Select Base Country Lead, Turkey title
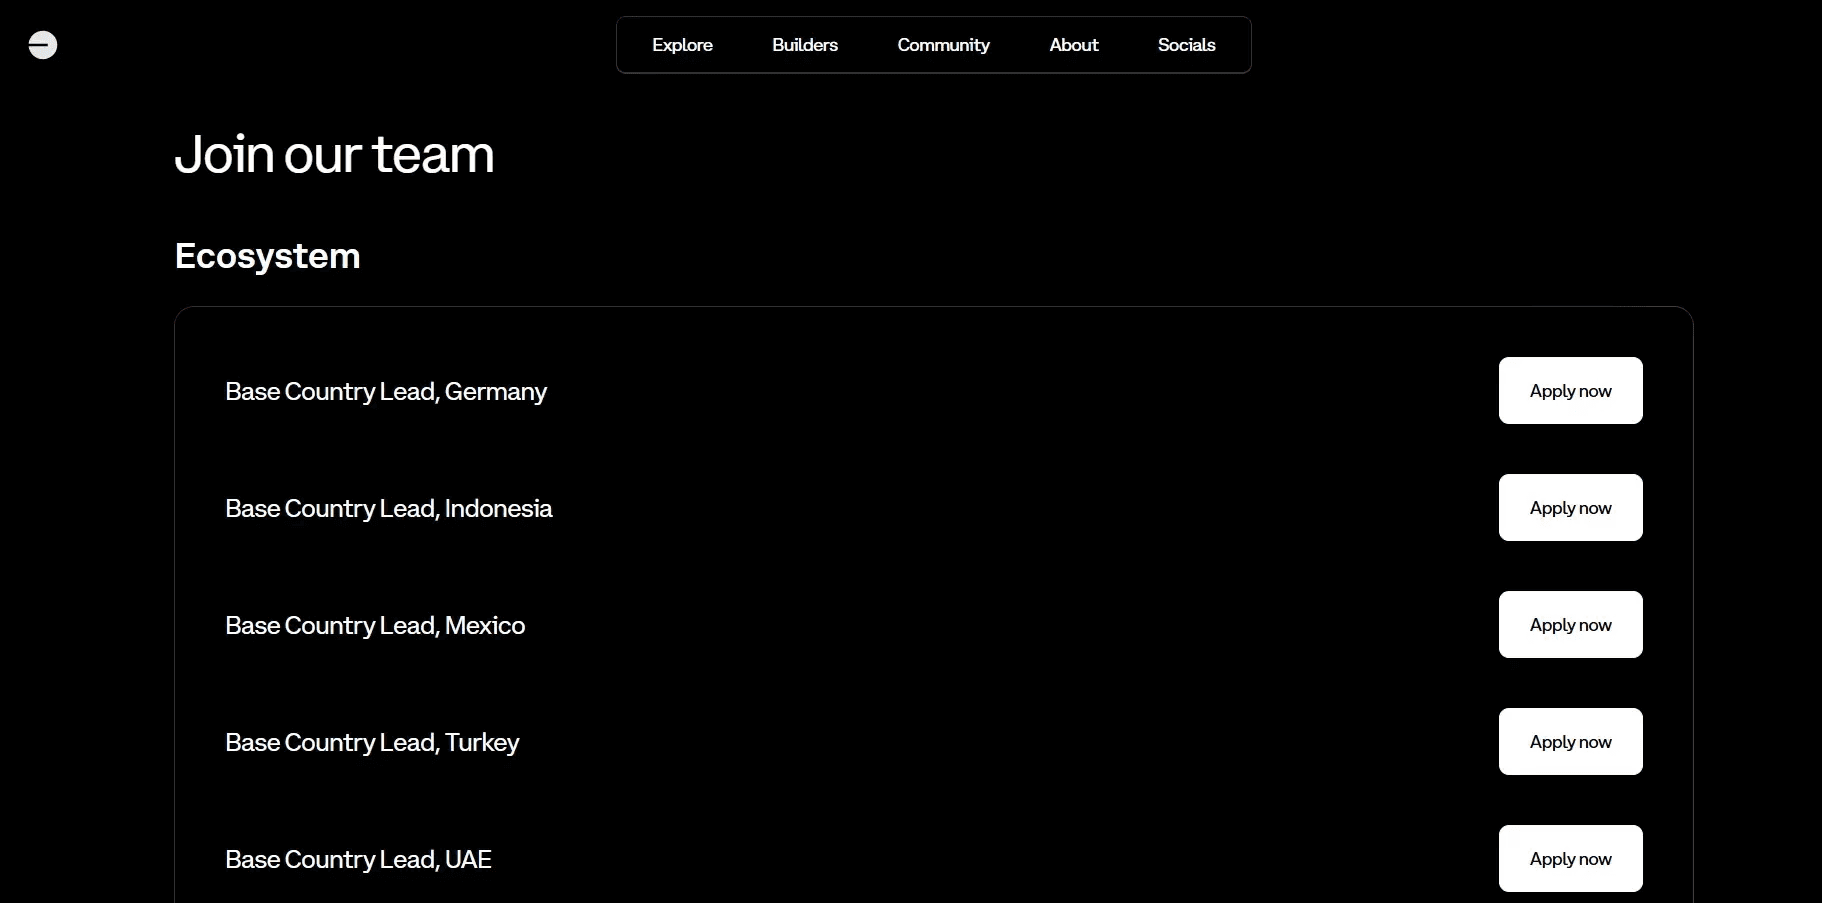The height and width of the screenshot is (903, 1822). pyautogui.click(x=372, y=743)
